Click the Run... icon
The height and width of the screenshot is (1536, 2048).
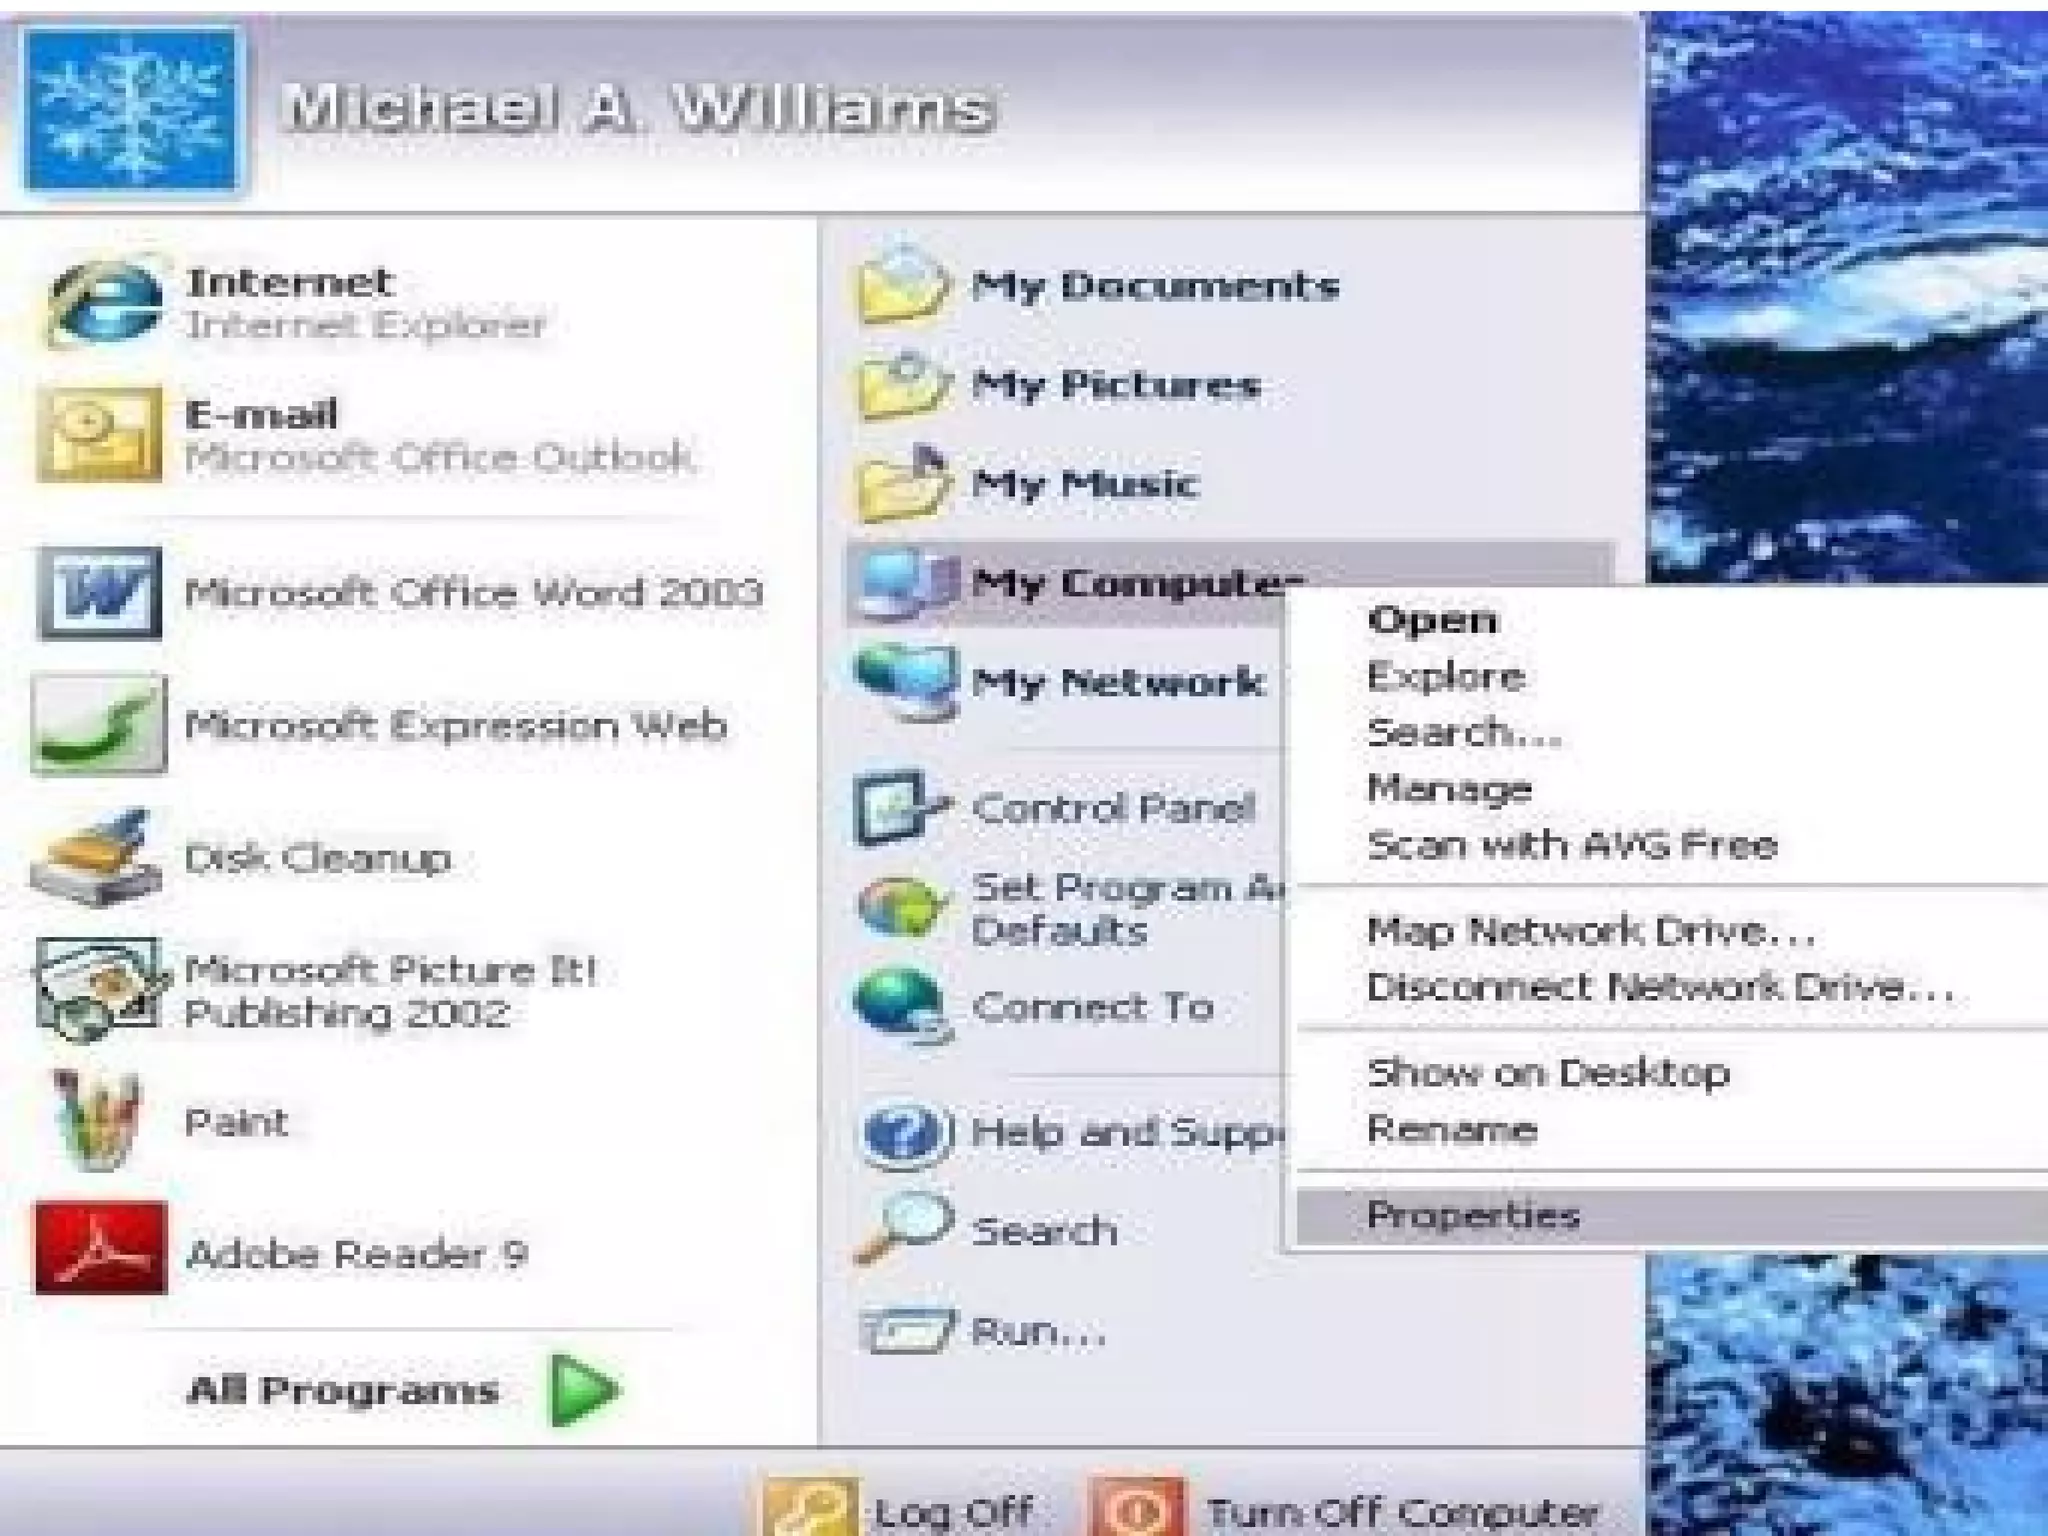[x=903, y=1331]
